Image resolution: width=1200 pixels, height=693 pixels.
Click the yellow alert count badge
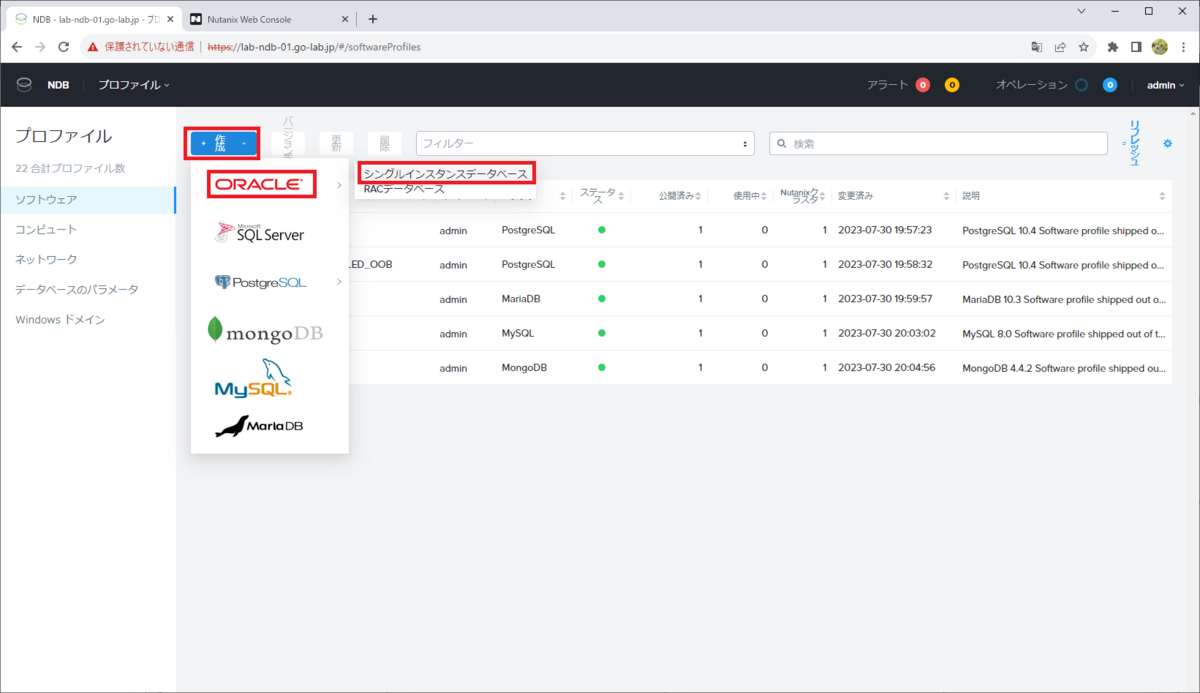pyautogui.click(x=952, y=85)
